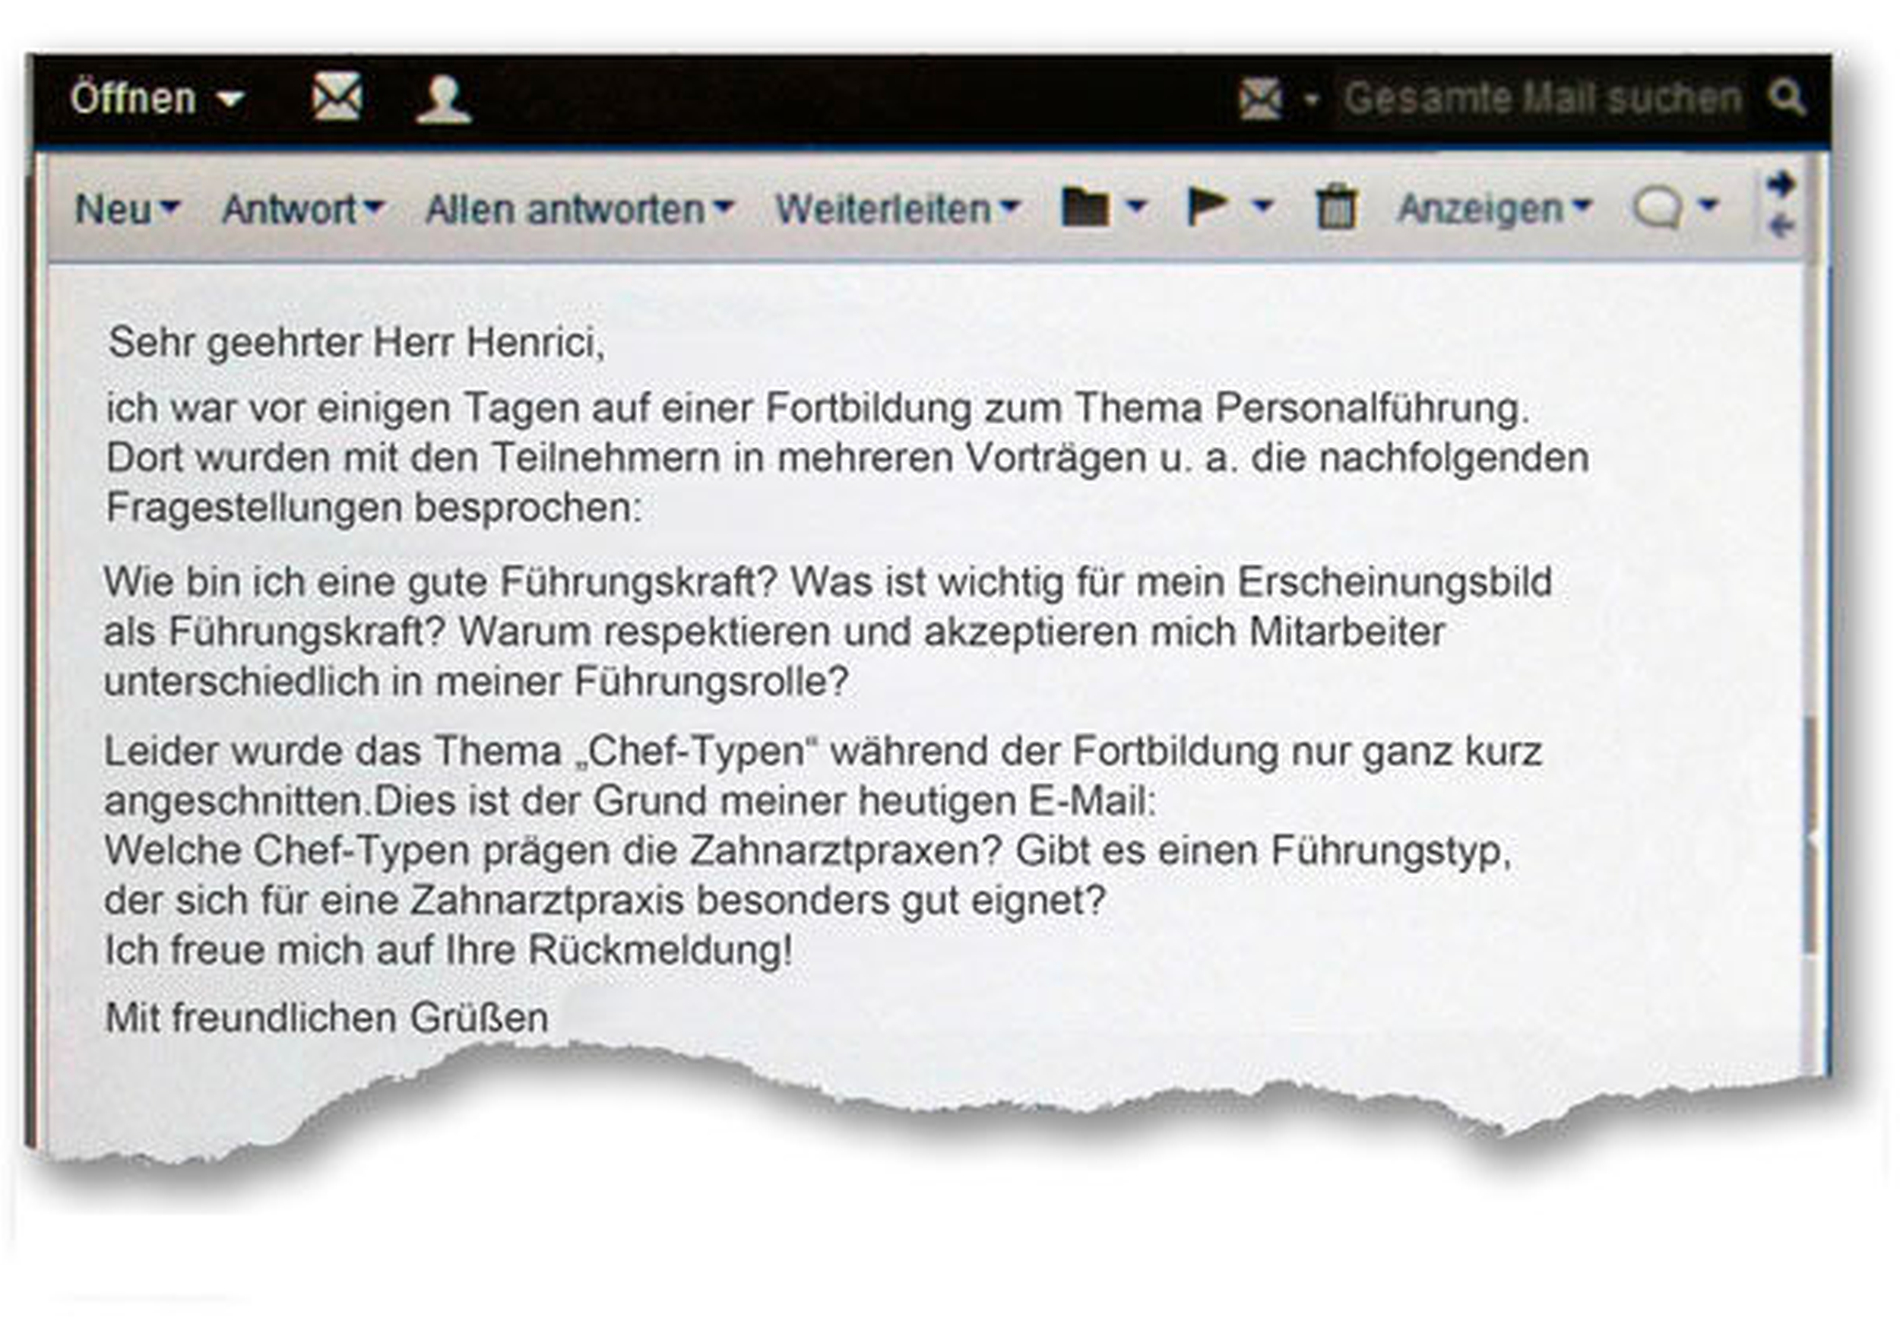Go to next message with right arrow
The height and width of the screenshot is (1324, 1900).
(x=1781, y=184)
